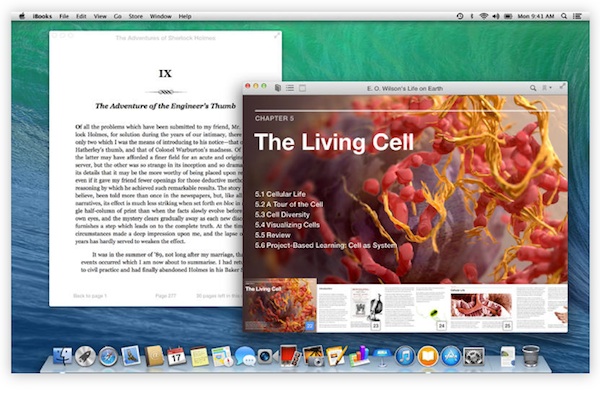Open App Store from the Dock

click(451, 357)
